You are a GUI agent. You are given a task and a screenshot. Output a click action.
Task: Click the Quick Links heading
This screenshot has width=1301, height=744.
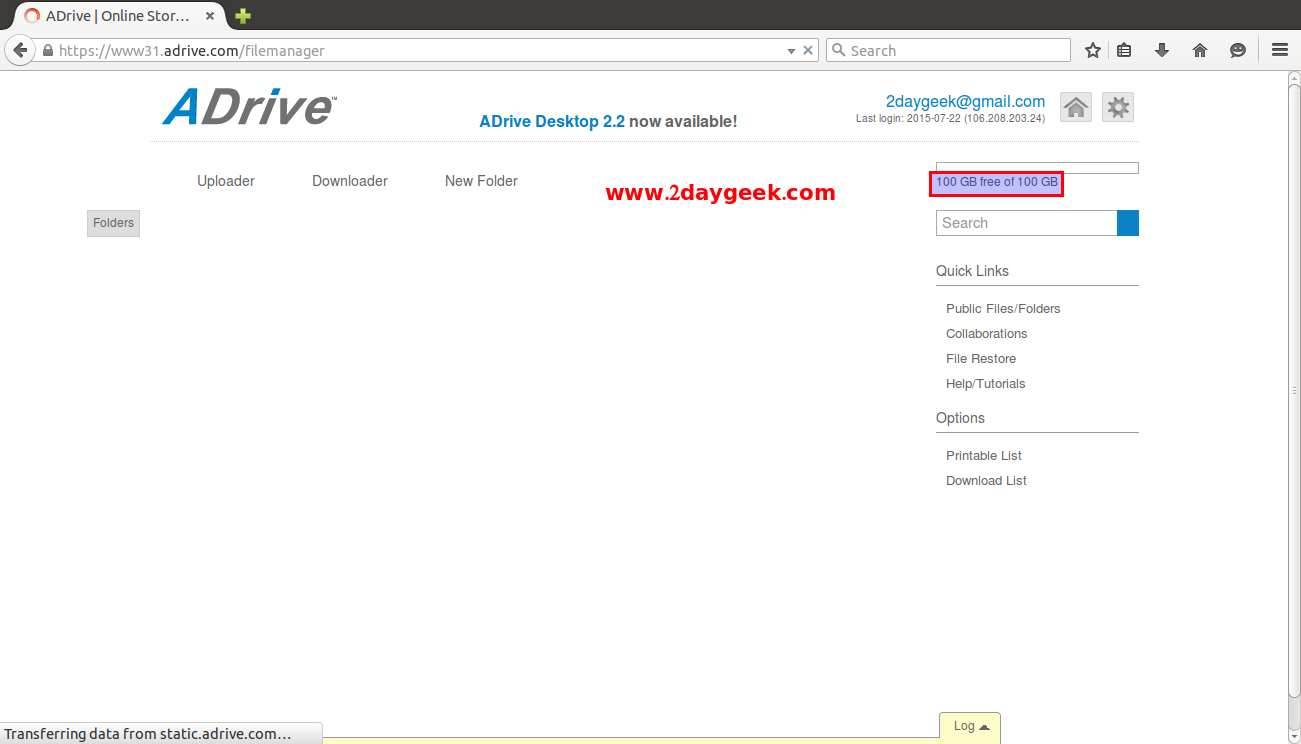(972, 271)
